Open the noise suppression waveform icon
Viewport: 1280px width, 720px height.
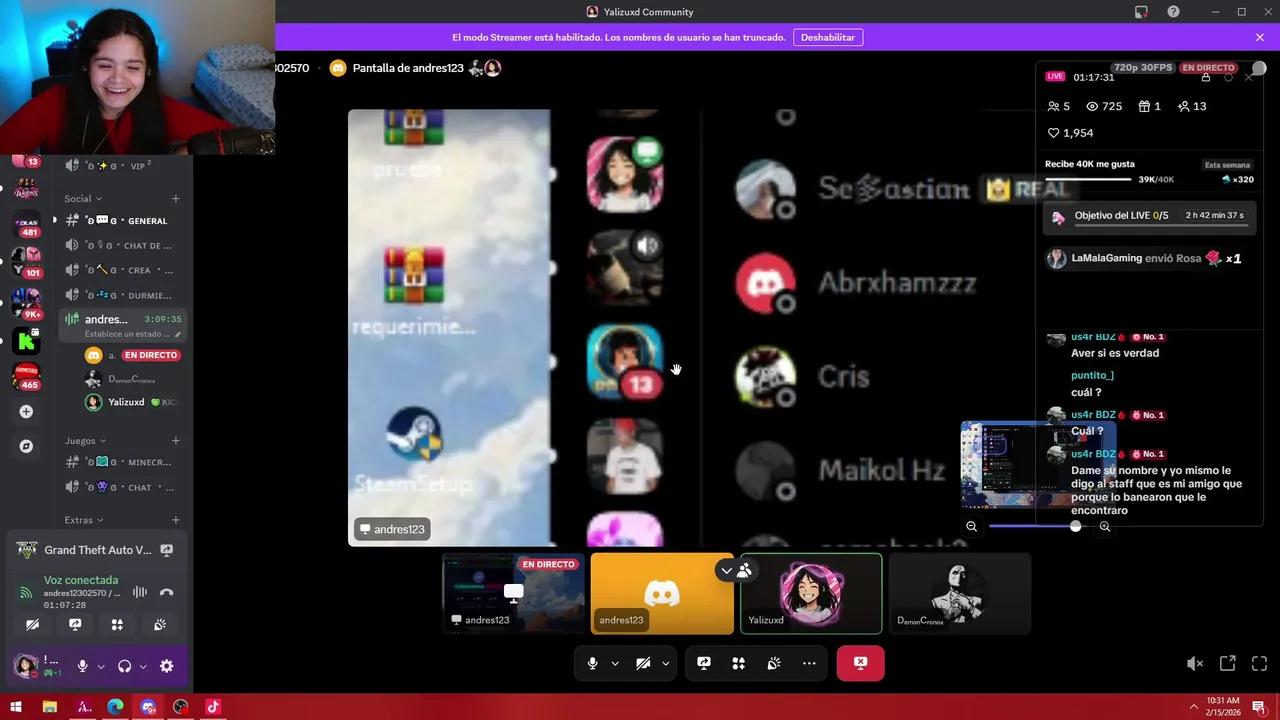click(x=140, y=592)
